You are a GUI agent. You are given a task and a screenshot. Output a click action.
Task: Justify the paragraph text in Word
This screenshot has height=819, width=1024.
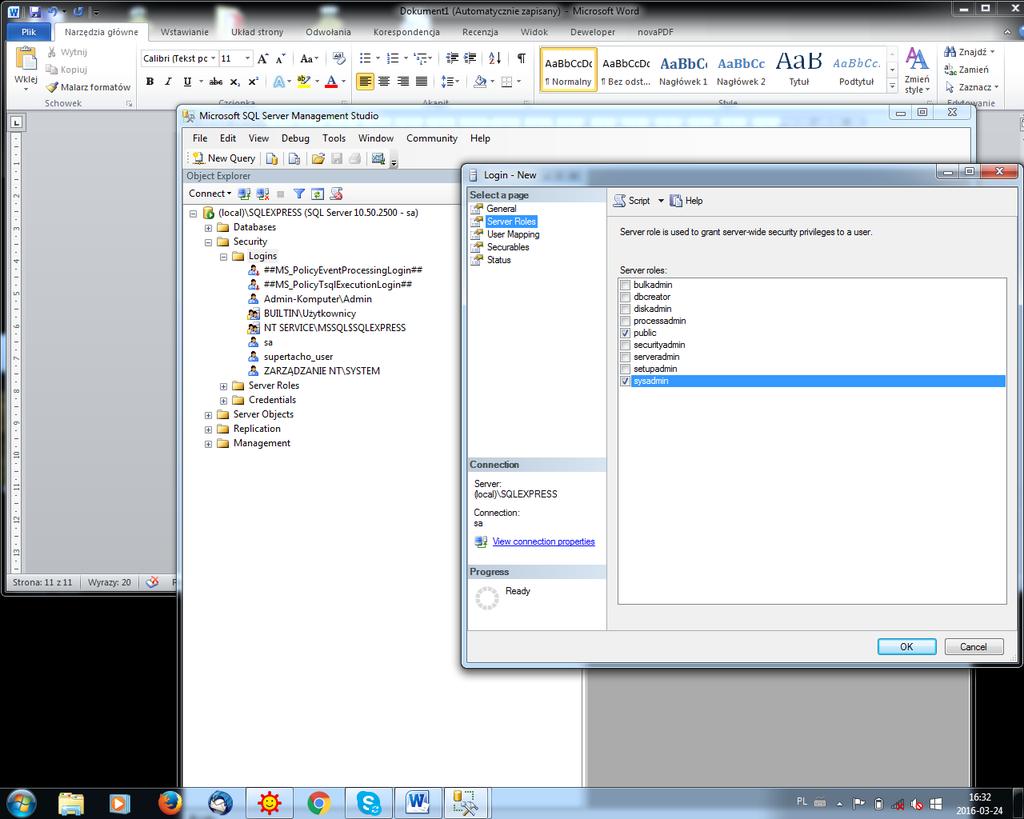(x=422, y=82)
